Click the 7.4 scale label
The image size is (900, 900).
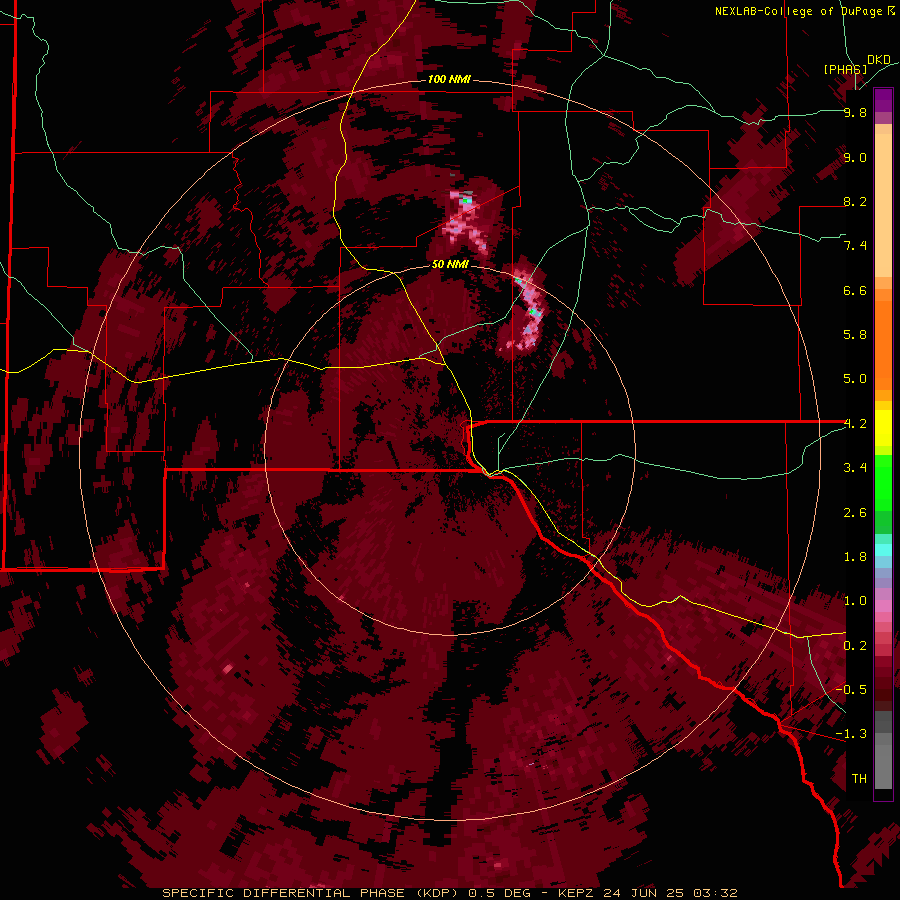855,246
